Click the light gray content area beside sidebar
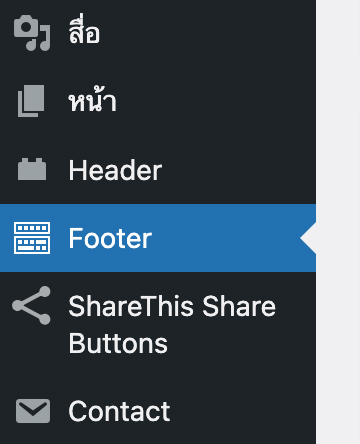Screen dimensions: 360x444 point(338,222)
